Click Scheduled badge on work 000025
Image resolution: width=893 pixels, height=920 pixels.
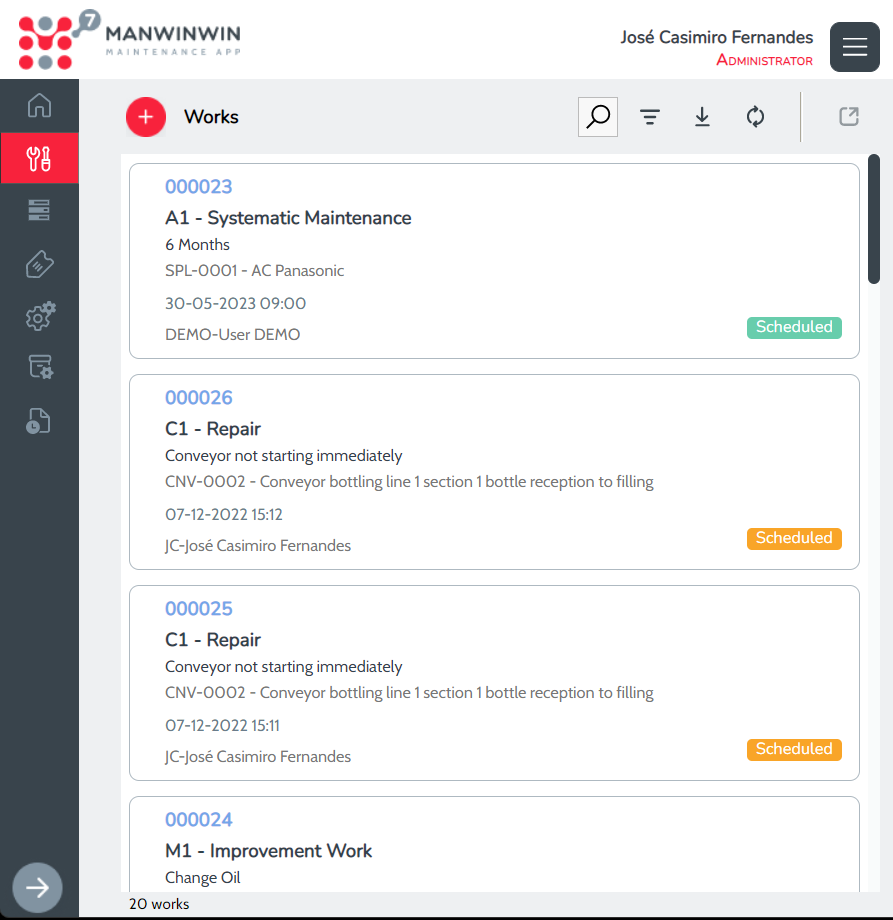coord(794,749)
